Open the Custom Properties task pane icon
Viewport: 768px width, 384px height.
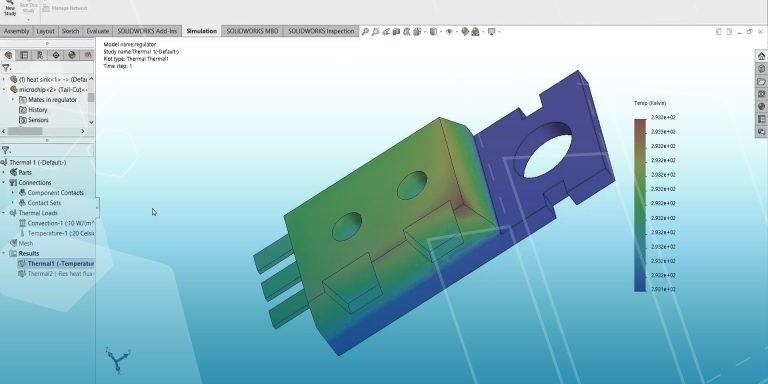761,119
